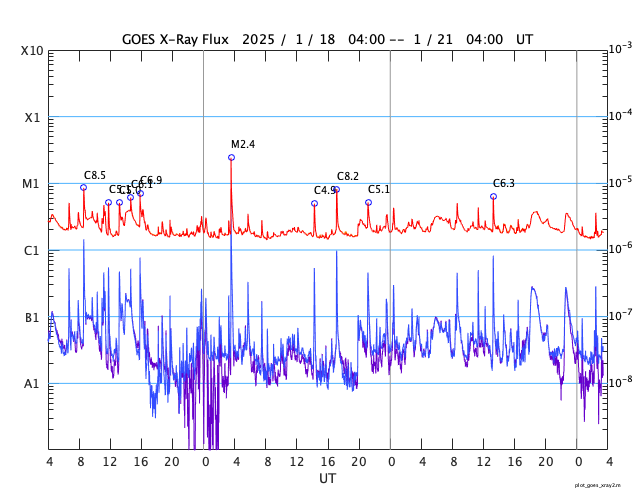The width and height of the screenshot is (640, 500).
Task: Click the A1 y-axis label
Action: [x=32, y=384]
